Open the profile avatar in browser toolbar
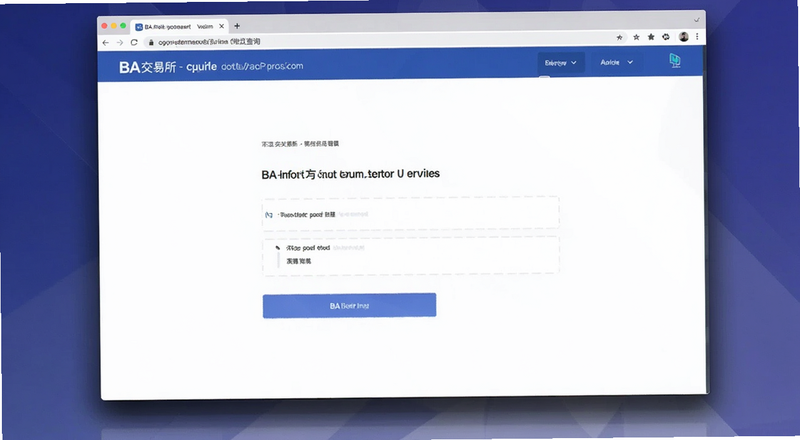This screenshot has height=440, width=800. 684,36
